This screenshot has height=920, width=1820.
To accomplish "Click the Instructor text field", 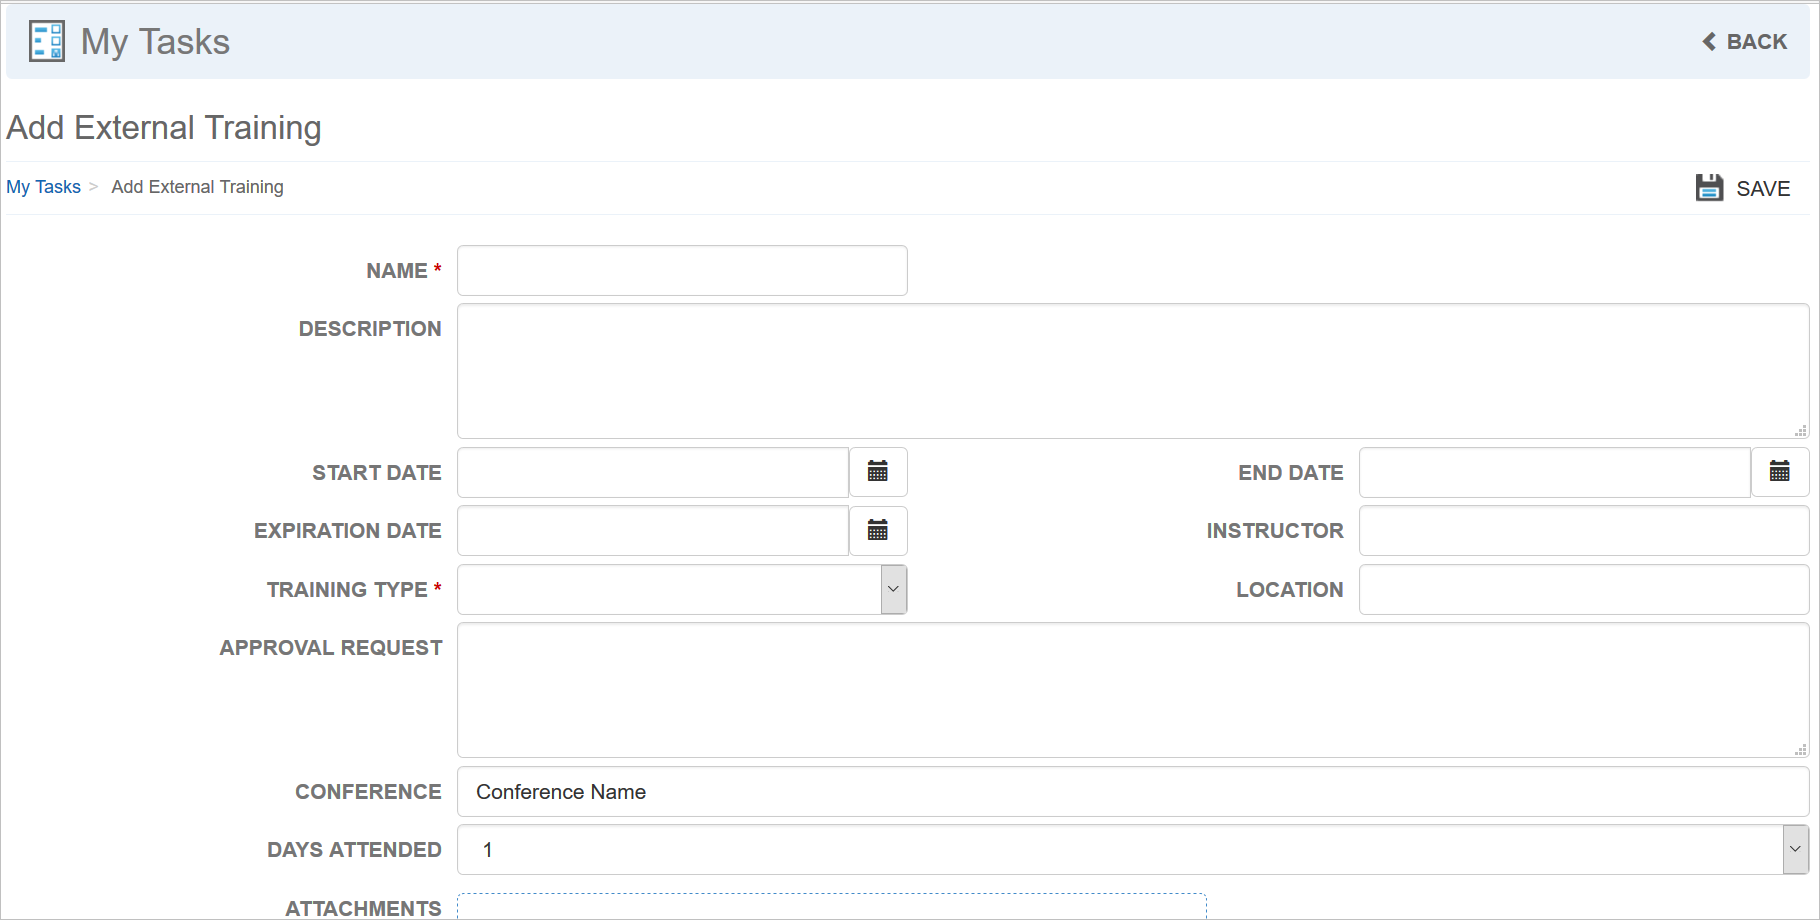I will pos(1583,531).
